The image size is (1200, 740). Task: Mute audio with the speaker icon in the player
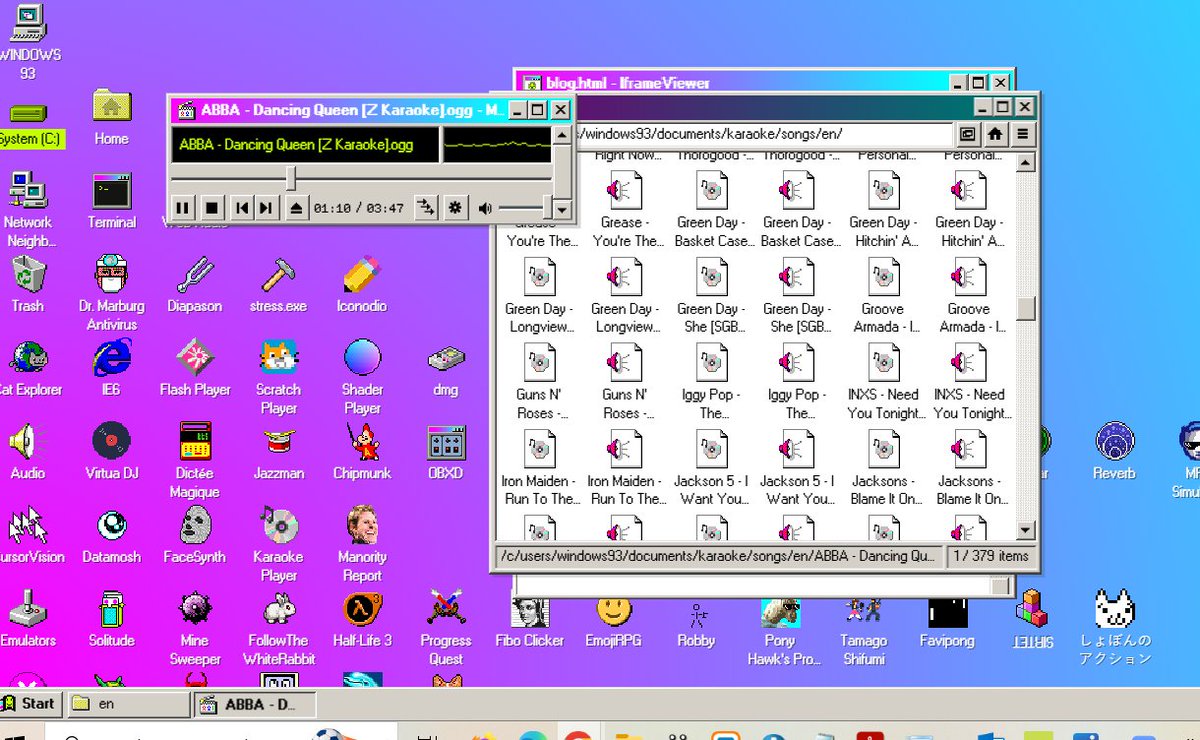point(485,208)
